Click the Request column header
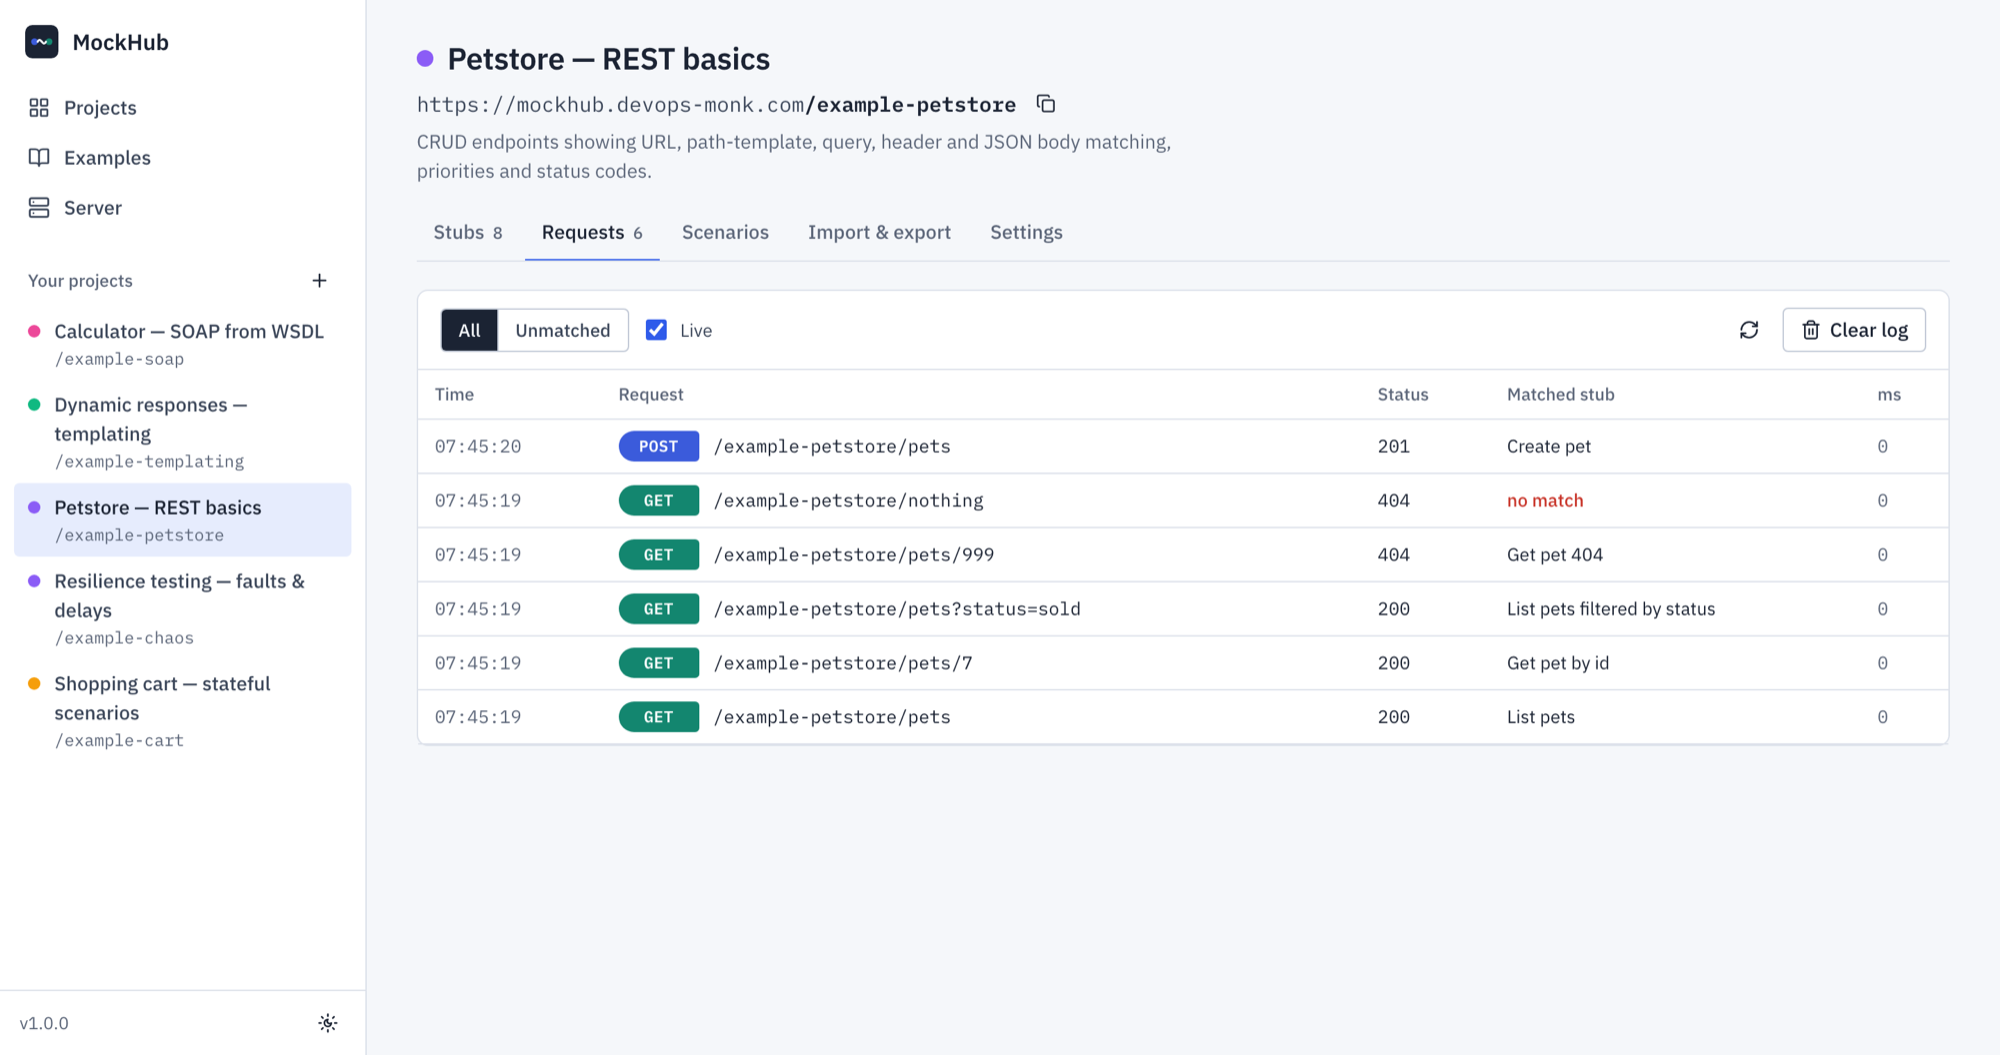The image size is (2000, 1055). (x=650, y=394)
